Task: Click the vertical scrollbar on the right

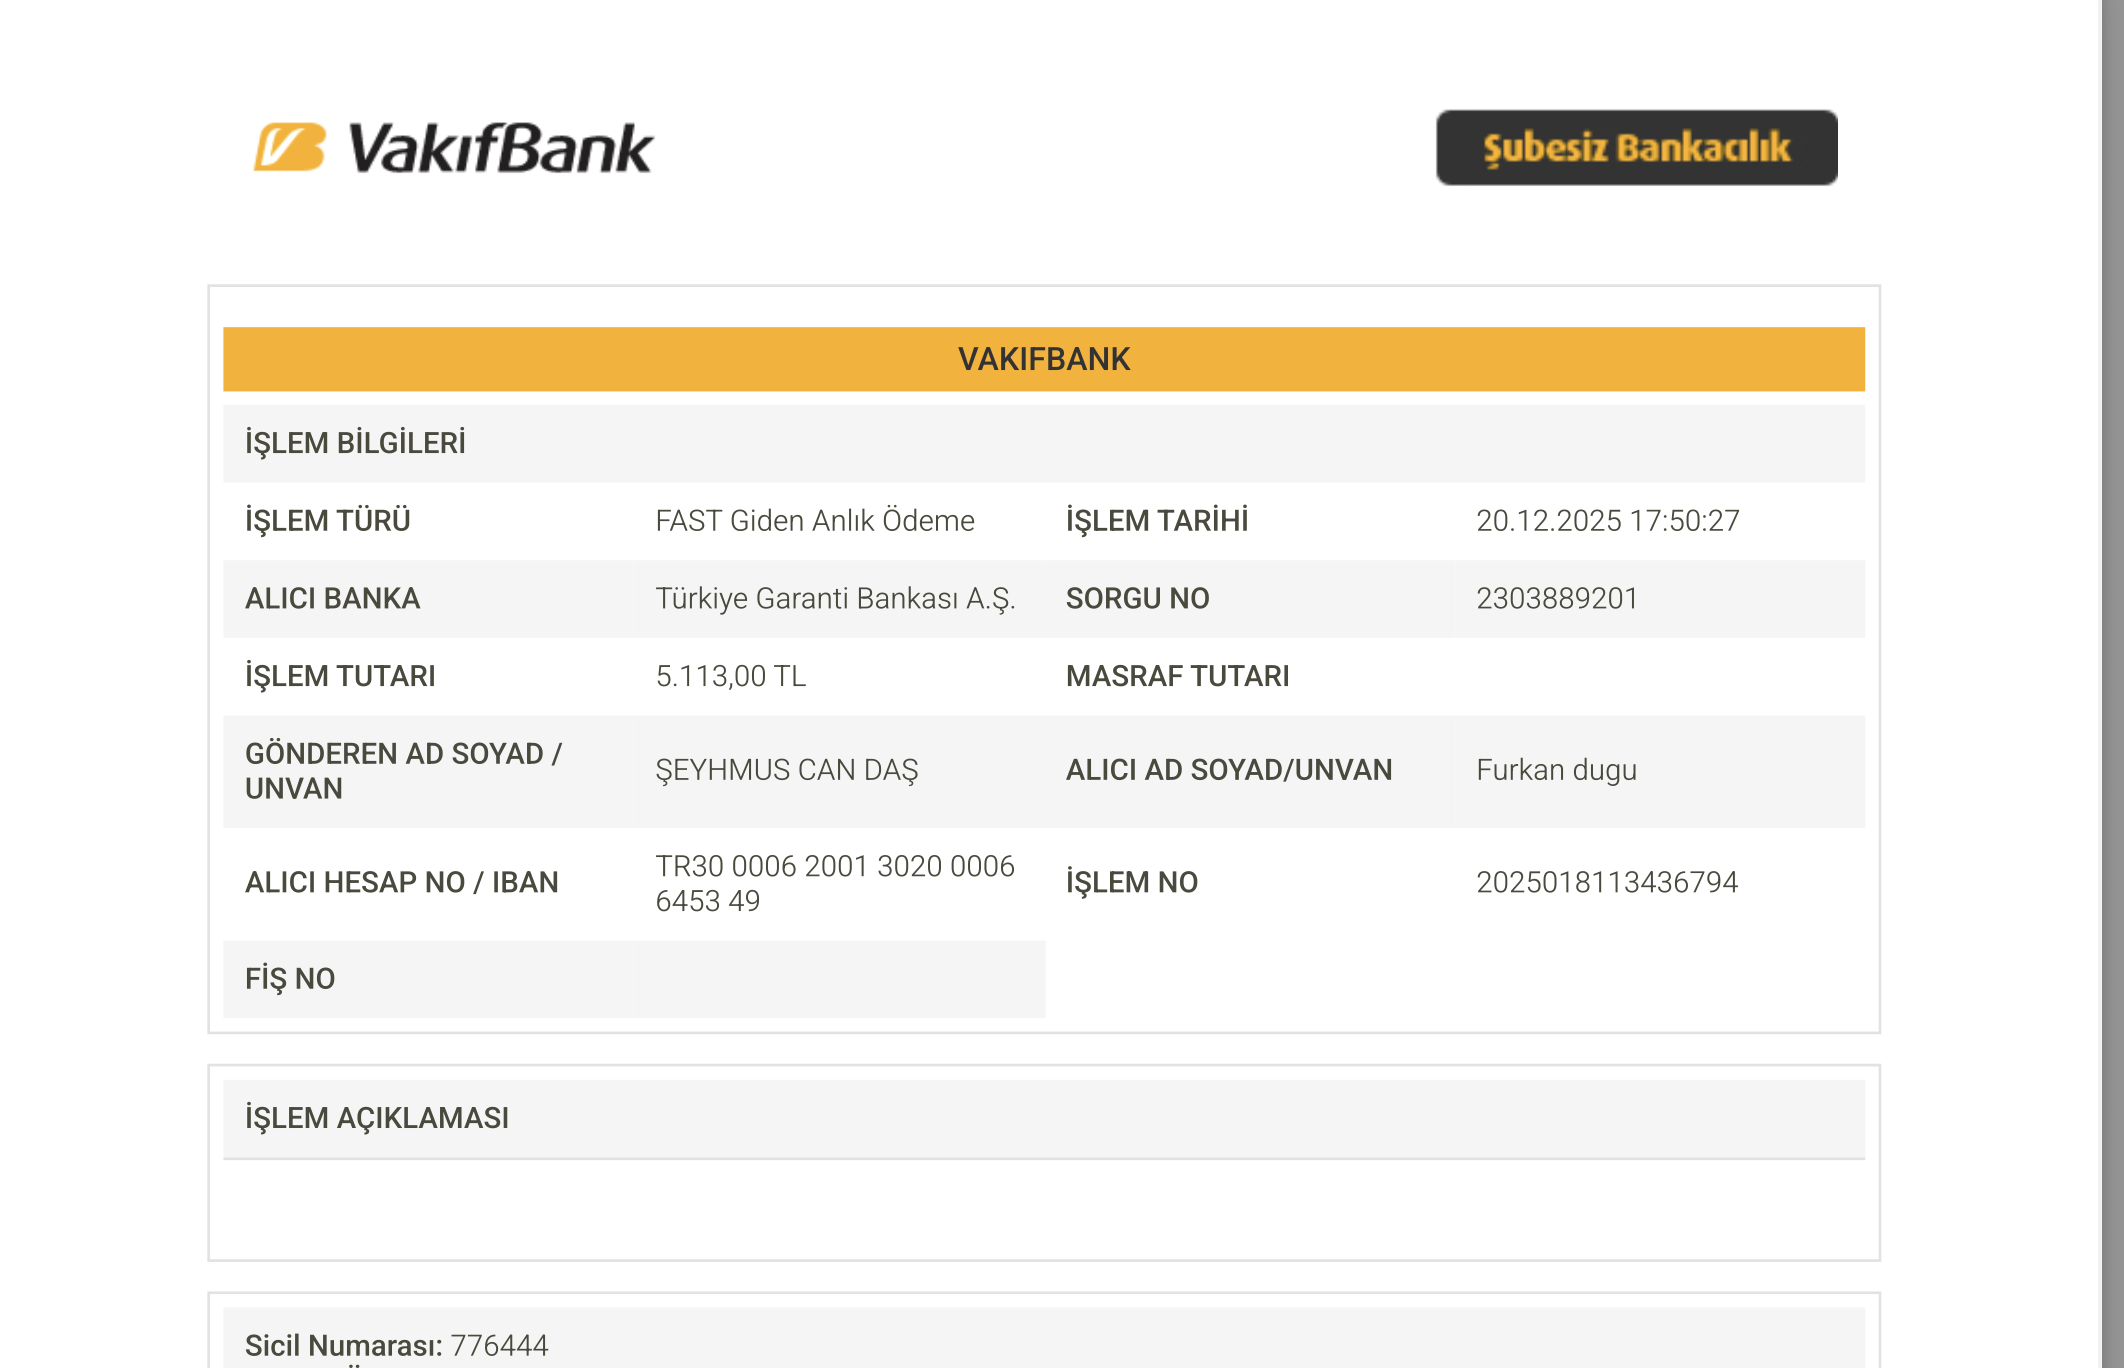Action: (x=2112, y=684)
